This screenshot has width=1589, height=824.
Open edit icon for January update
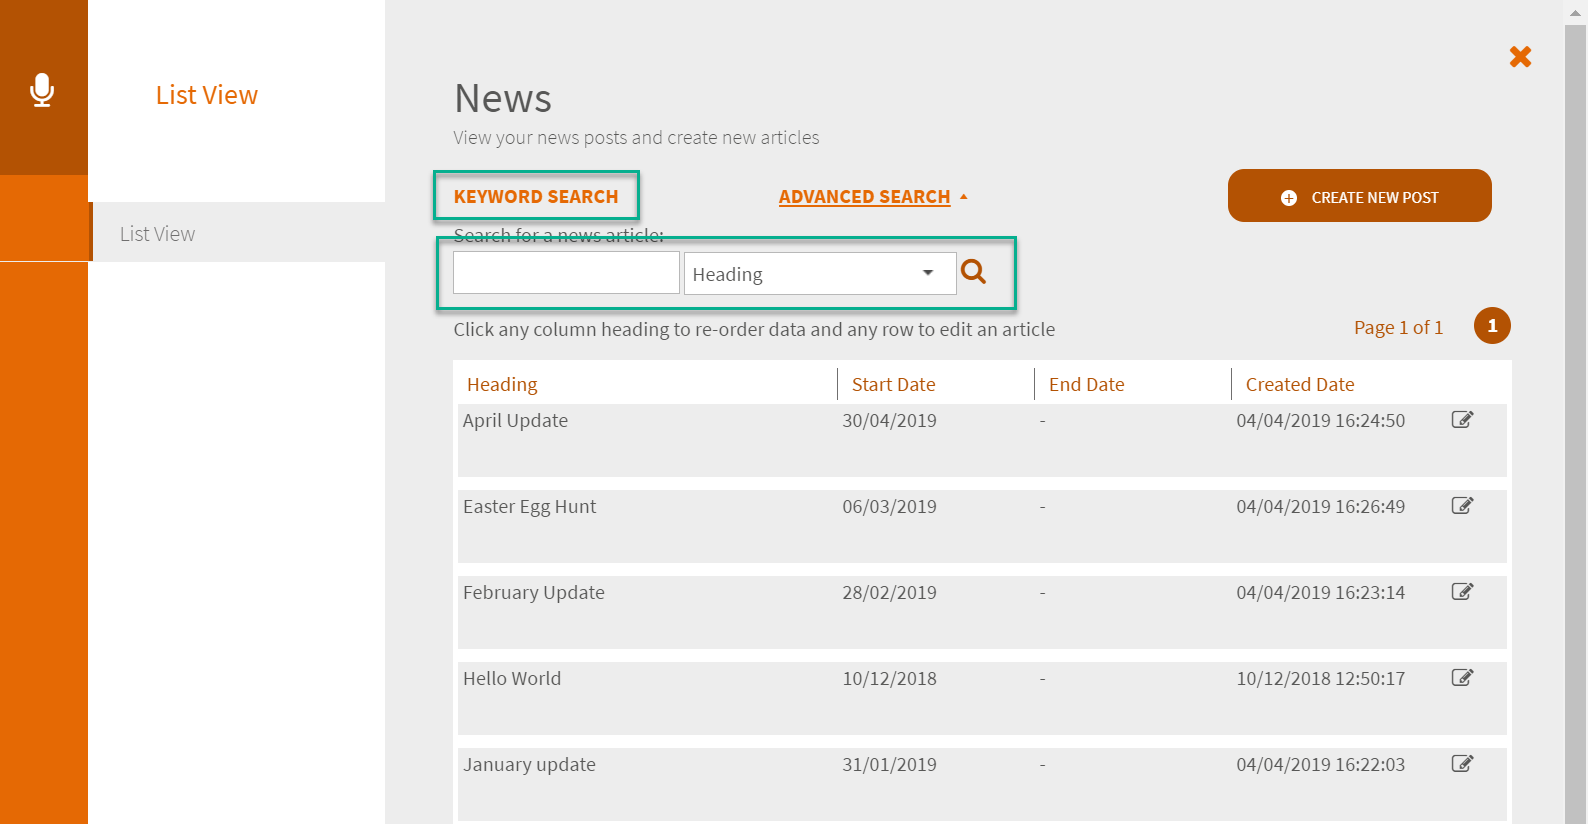pyautogui.click(x=1462, y=763)
